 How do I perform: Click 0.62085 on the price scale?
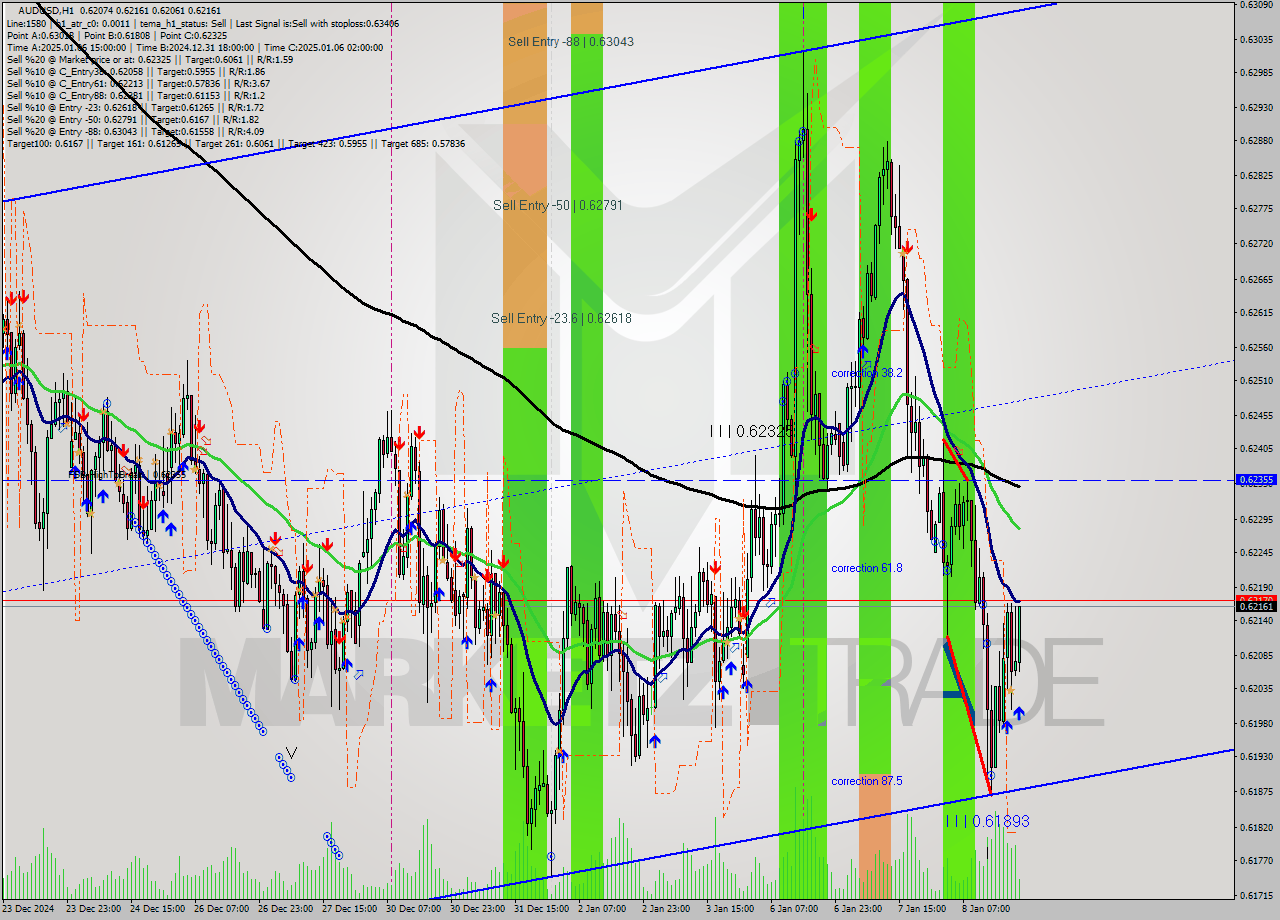[x=1257, y=655]
